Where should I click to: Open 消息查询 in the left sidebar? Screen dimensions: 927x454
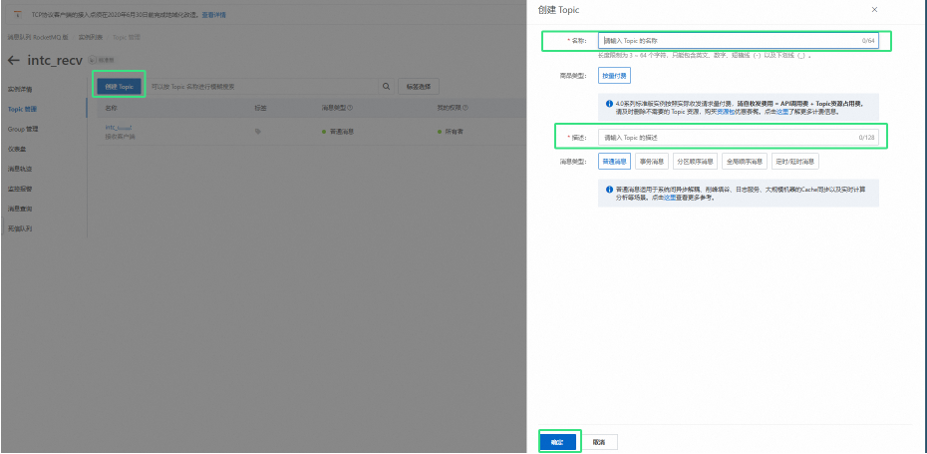[20, 209]
